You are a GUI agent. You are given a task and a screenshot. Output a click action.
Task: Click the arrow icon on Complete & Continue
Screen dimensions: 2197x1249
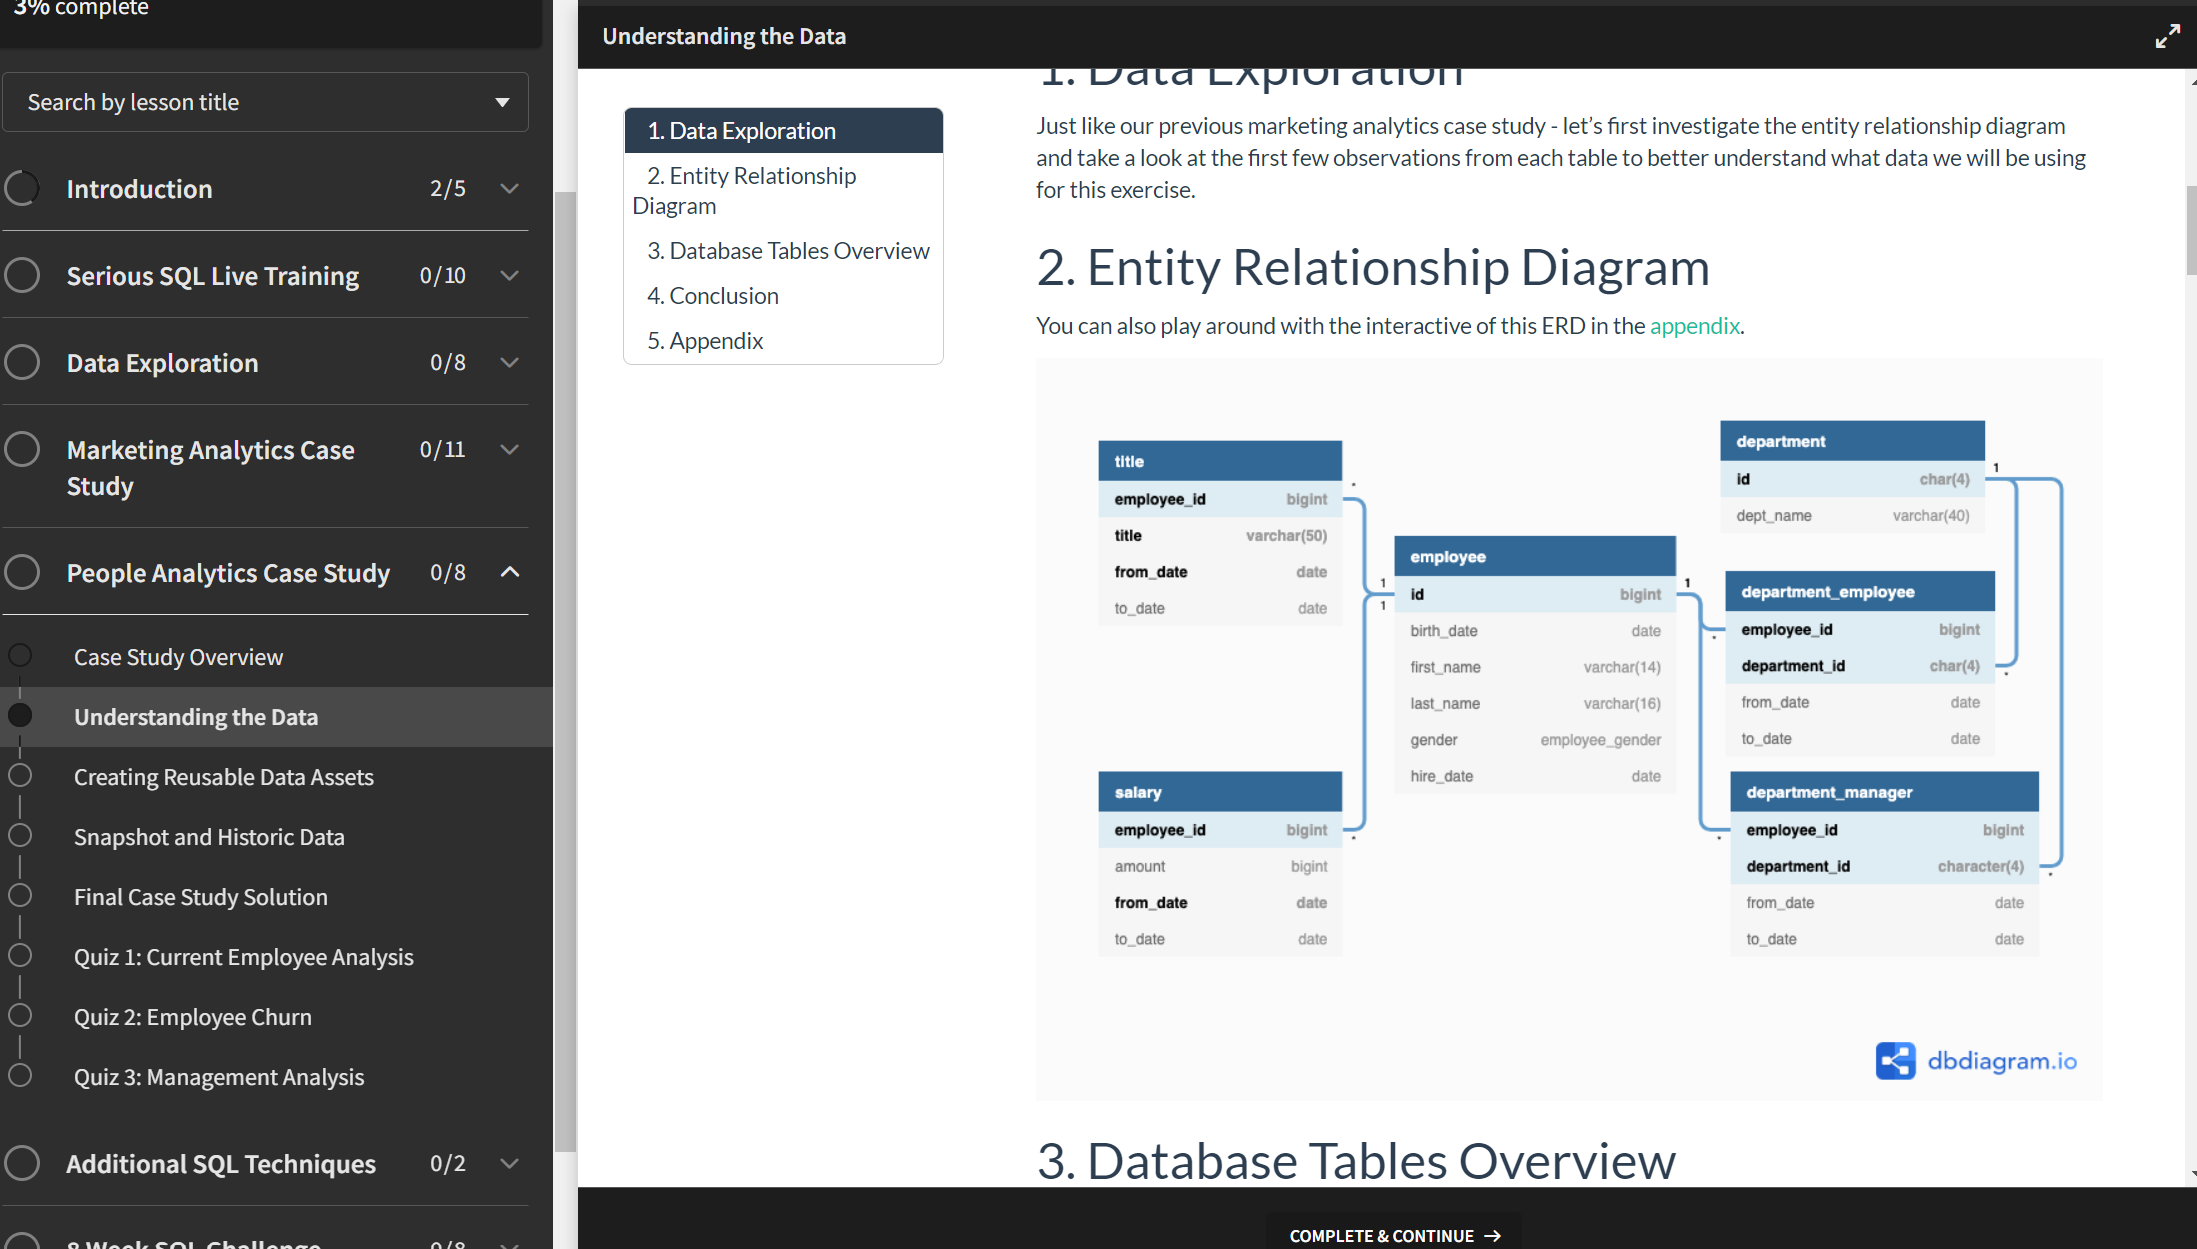point(1493,1236)
